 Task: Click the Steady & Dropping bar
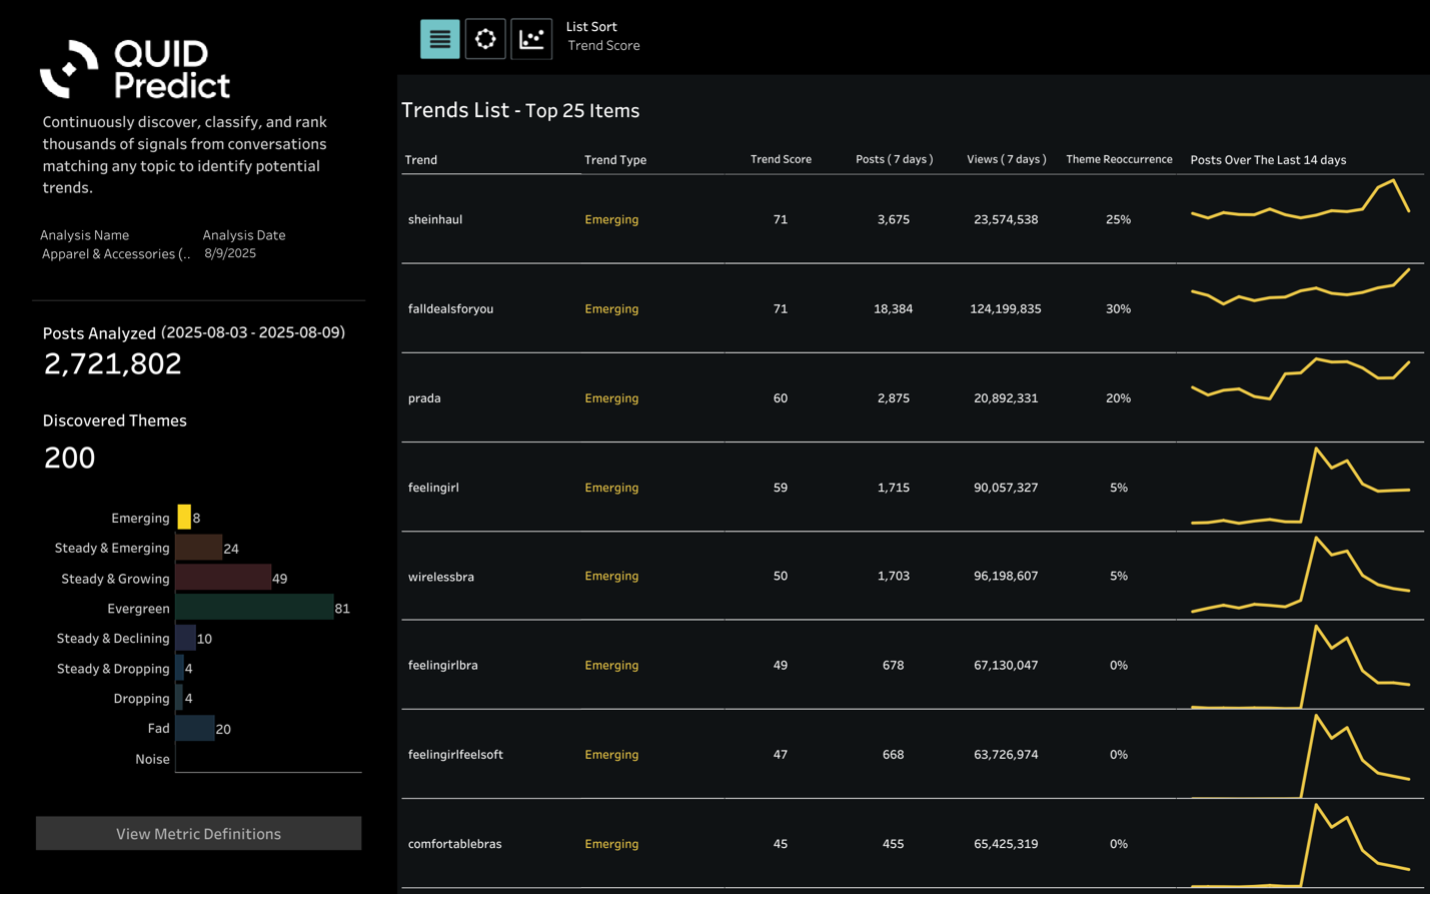pyautogui.click(x=180, y=667)
